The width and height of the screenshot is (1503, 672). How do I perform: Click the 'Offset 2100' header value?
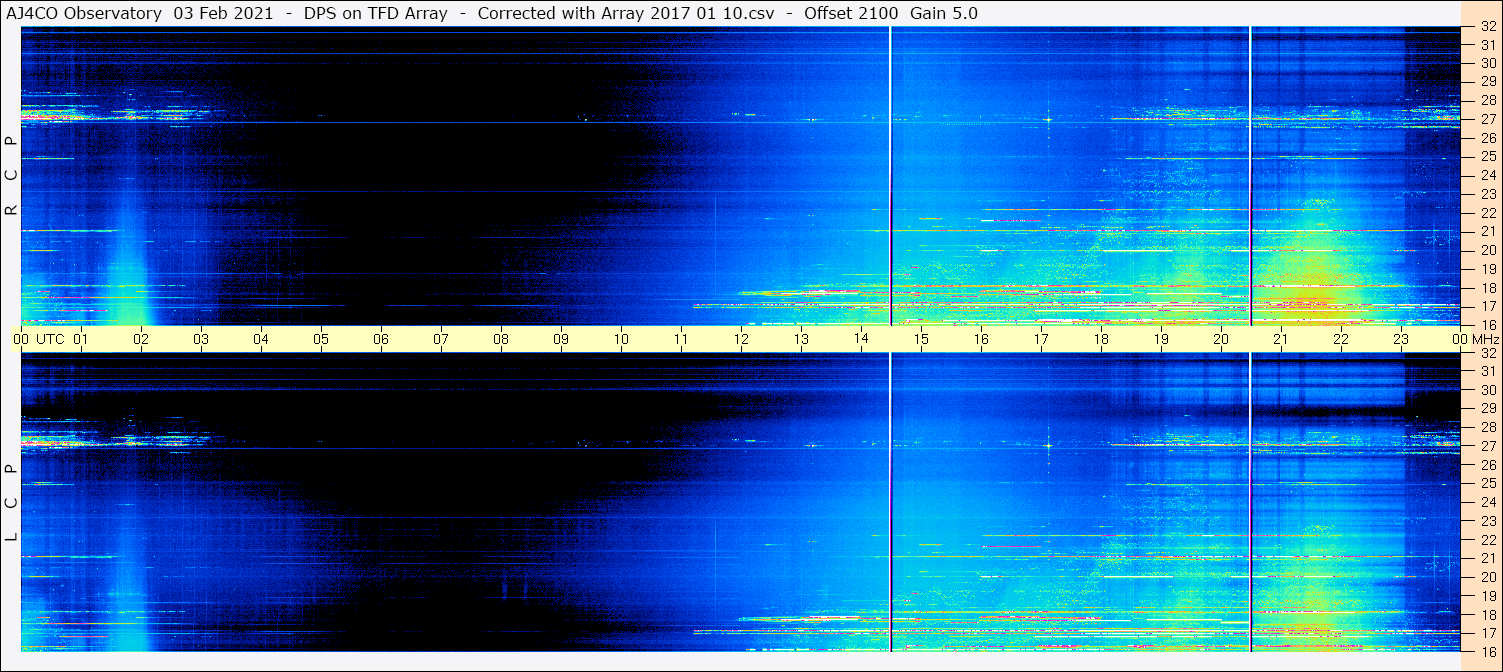[x=850, y=13]
